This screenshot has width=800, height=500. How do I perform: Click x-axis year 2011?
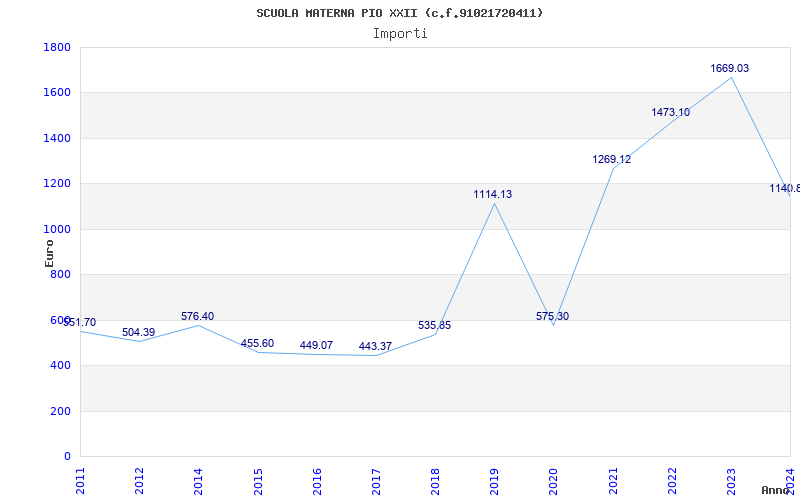pos(80,481)
